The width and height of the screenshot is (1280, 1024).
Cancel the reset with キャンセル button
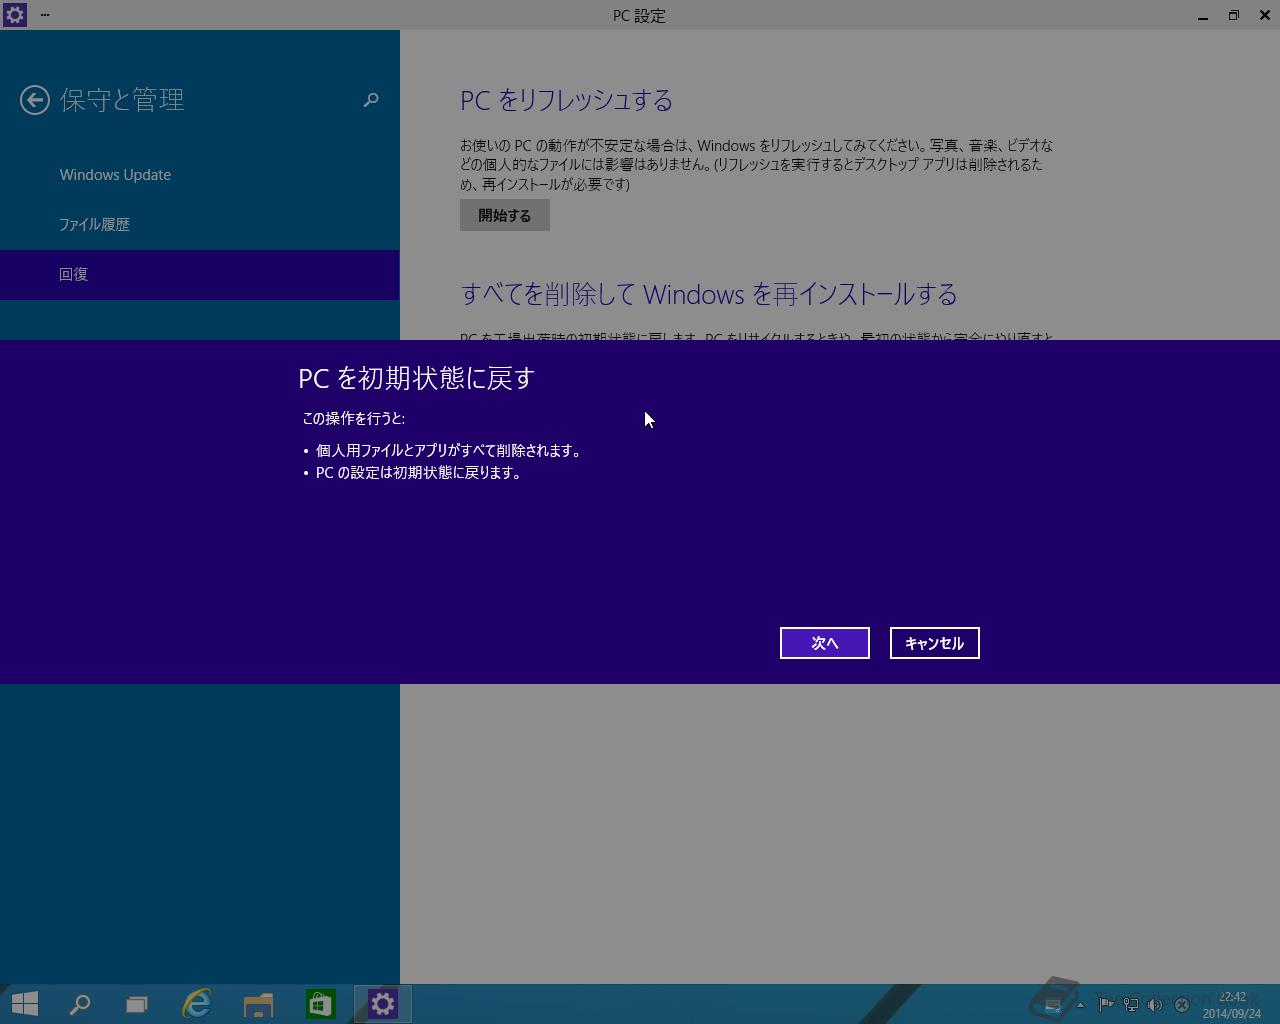point(935,643)
